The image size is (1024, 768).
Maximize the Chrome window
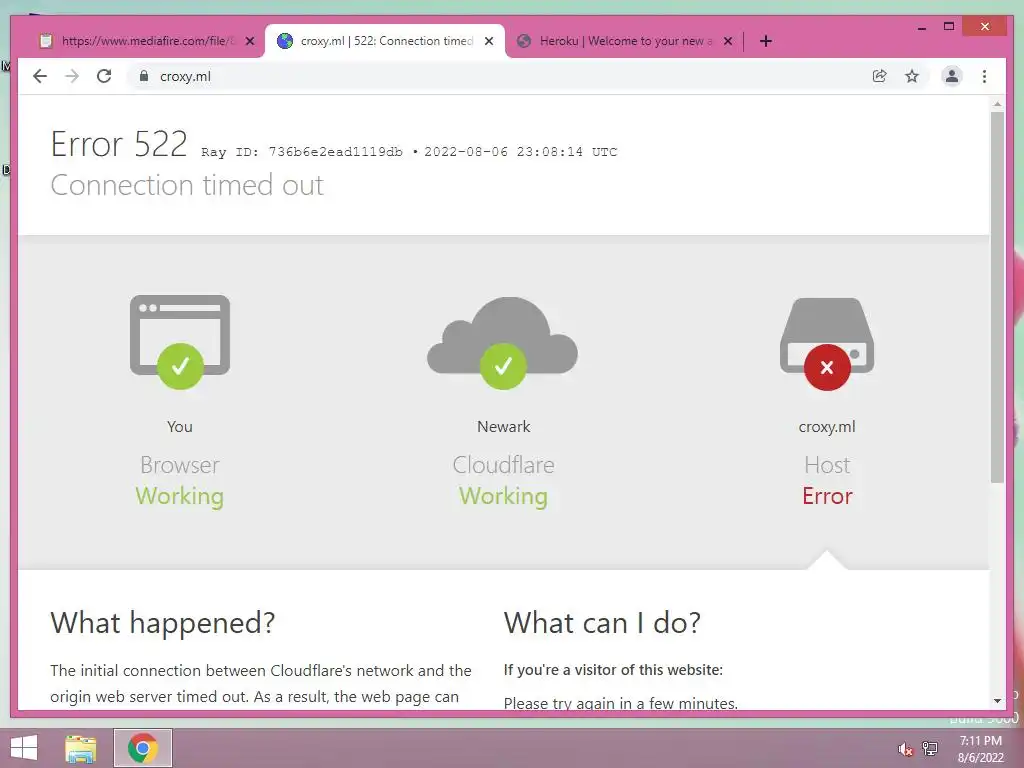coord(949,26)
